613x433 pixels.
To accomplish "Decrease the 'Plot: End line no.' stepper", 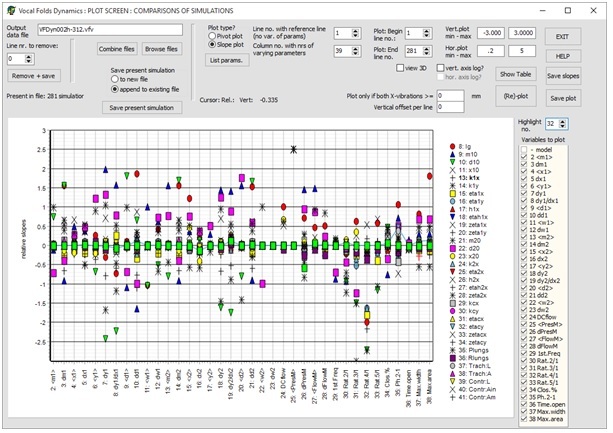I will [x=427, y=53].
